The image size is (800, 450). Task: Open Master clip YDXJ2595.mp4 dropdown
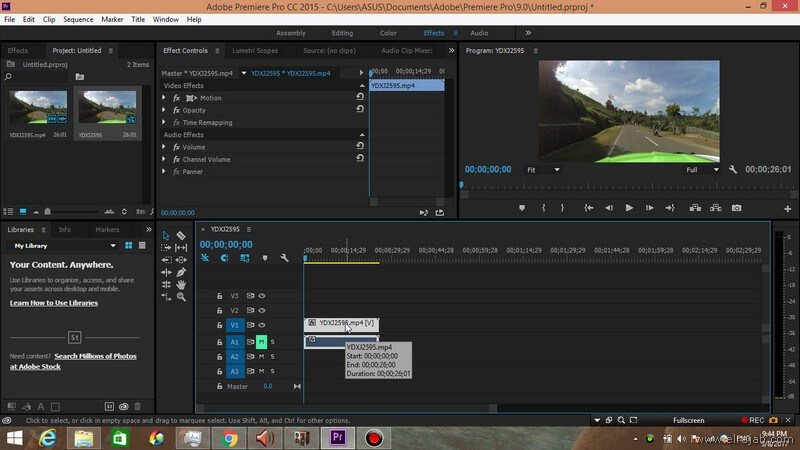pos(244,73)
